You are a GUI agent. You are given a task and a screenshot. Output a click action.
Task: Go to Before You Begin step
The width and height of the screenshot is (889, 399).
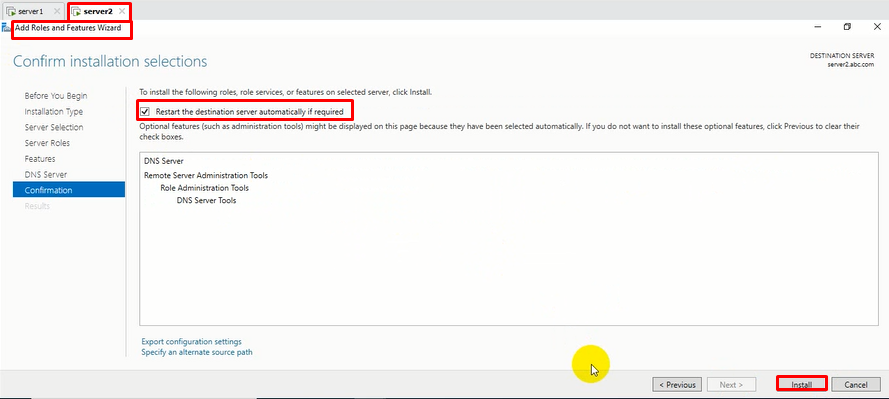point(56,96)
